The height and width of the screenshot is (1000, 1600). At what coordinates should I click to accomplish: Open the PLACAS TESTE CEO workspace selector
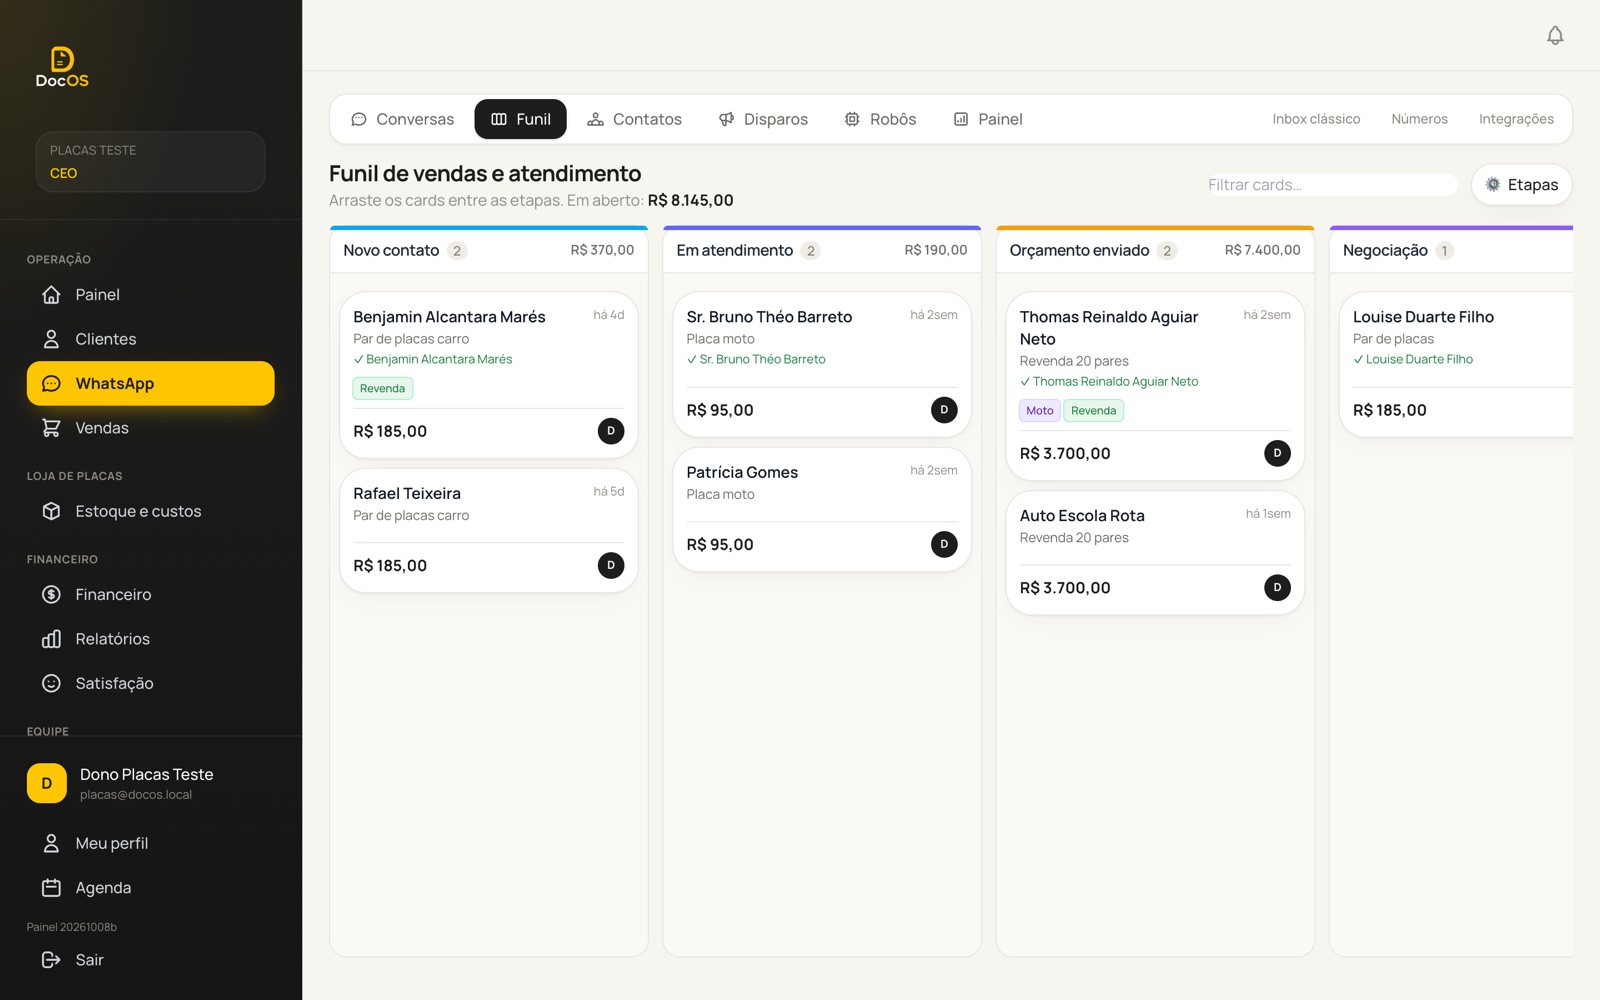pyautogui.click(x=150, y=162)
